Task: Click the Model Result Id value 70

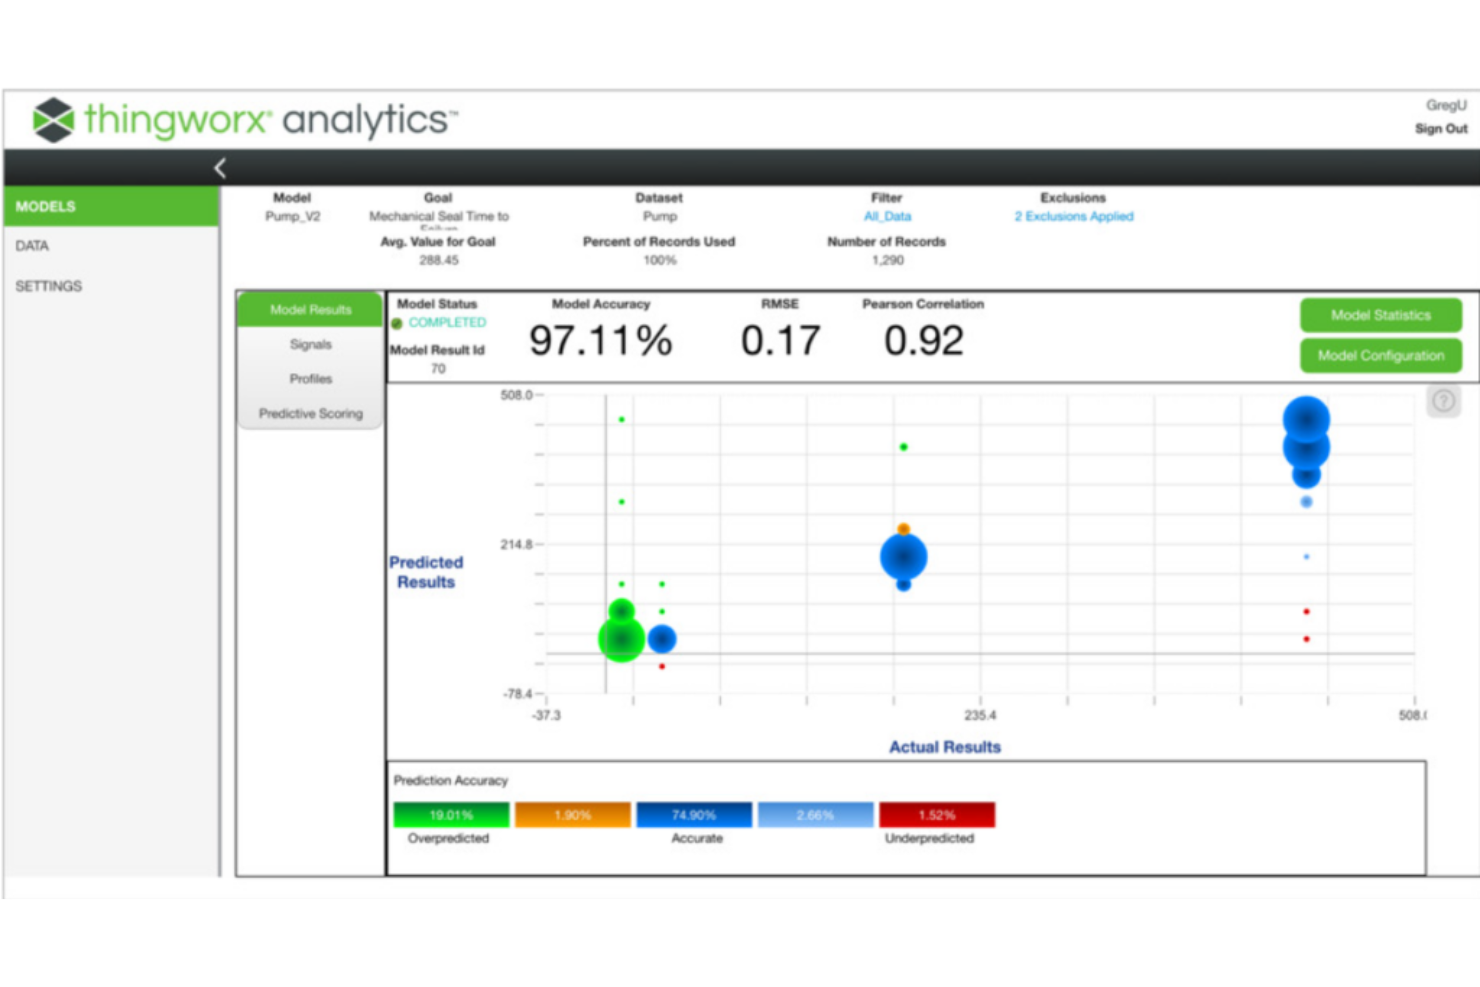Action: pyautogui.click(x=438, y=369)
